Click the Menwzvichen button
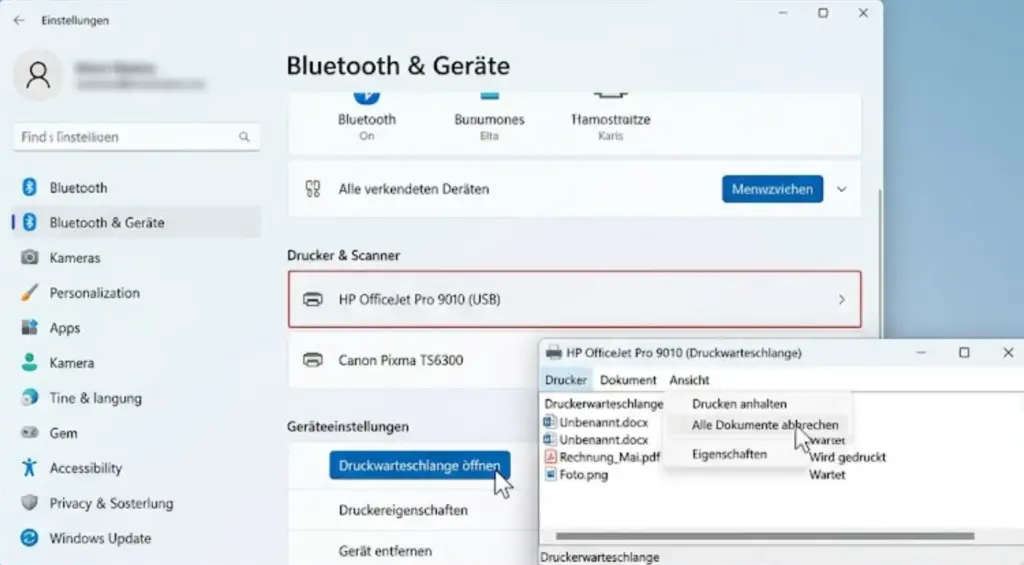This screenshot has width=1024, height=565. click(x=772, y=189)
